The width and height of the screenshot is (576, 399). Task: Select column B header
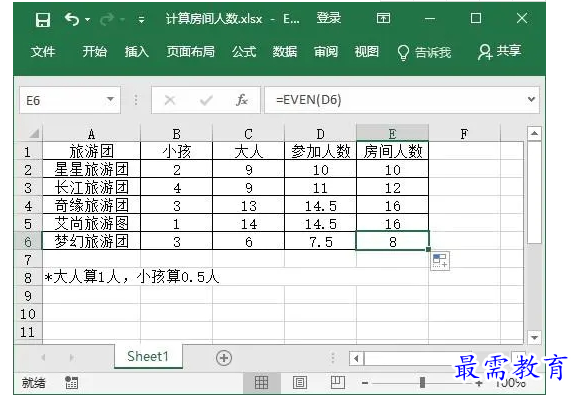176,134
